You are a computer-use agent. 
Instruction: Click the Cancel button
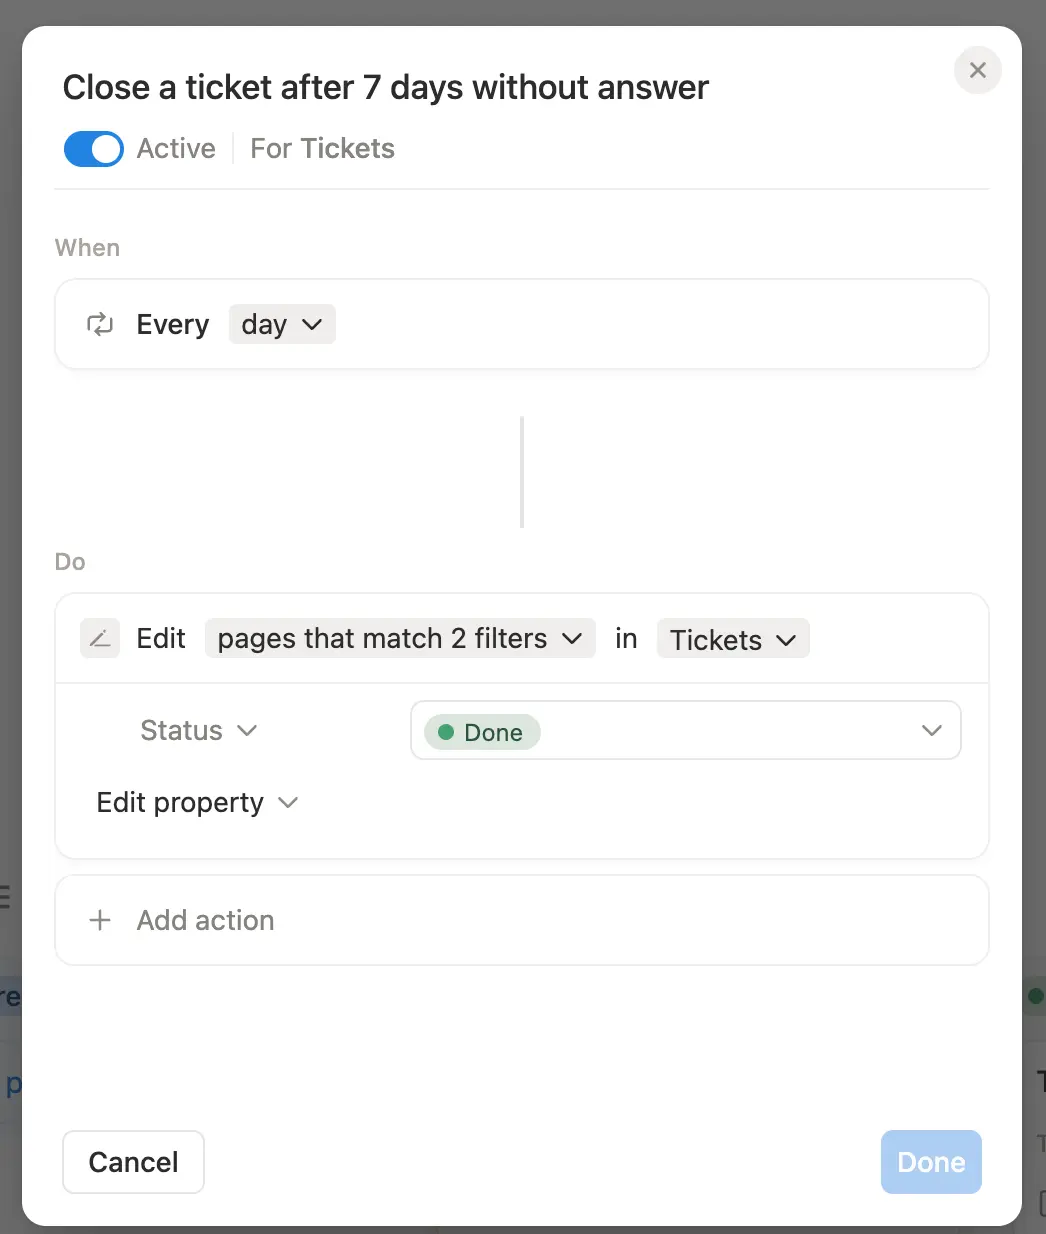tap(133, 1162)
